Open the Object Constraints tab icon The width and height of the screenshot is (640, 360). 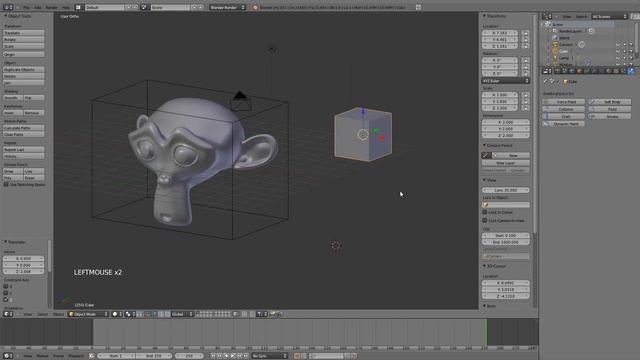[587, 71]
